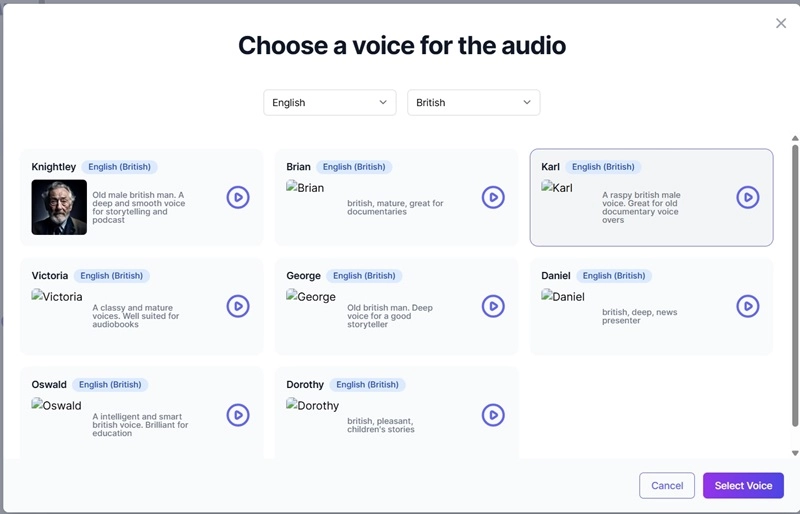
Task: Cancel the voice selection dialog
Action: 667,485
